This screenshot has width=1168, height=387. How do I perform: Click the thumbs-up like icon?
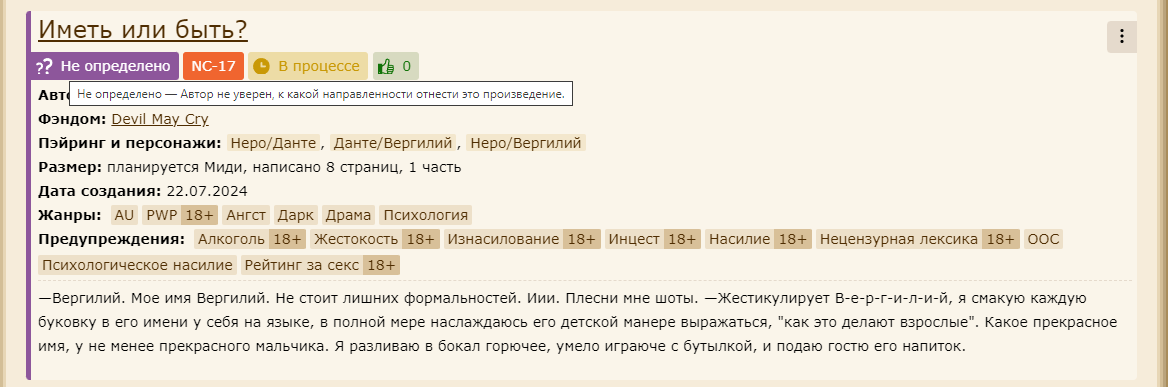point(386,66)
